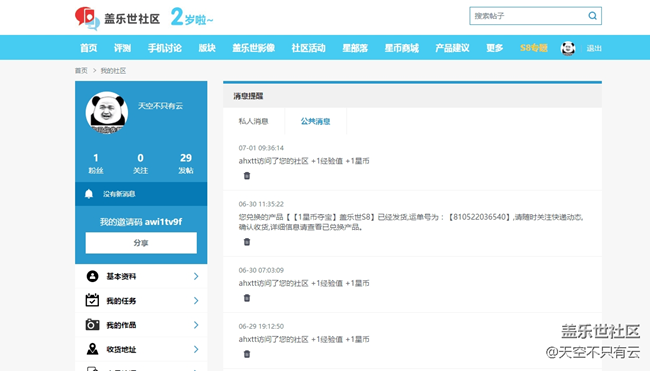This screenshot has width=650, height=371.
Task: Click the 我的任务 calendar icon
Action: point(92,300)
